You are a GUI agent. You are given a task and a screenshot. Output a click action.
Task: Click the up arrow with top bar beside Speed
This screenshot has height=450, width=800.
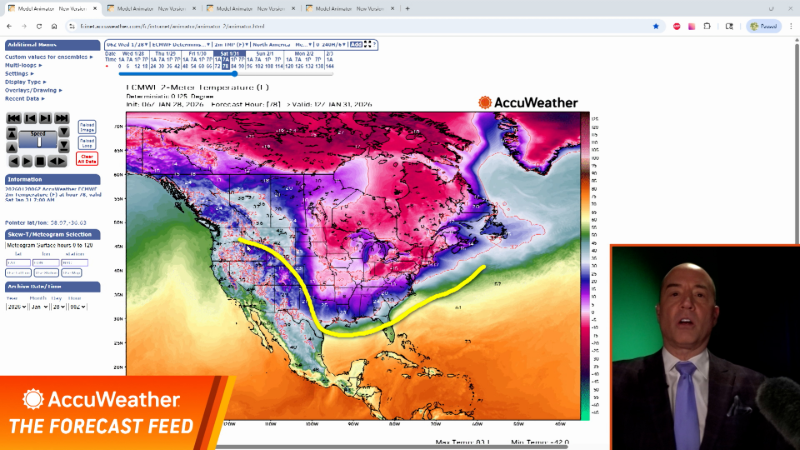pos(12,134)
